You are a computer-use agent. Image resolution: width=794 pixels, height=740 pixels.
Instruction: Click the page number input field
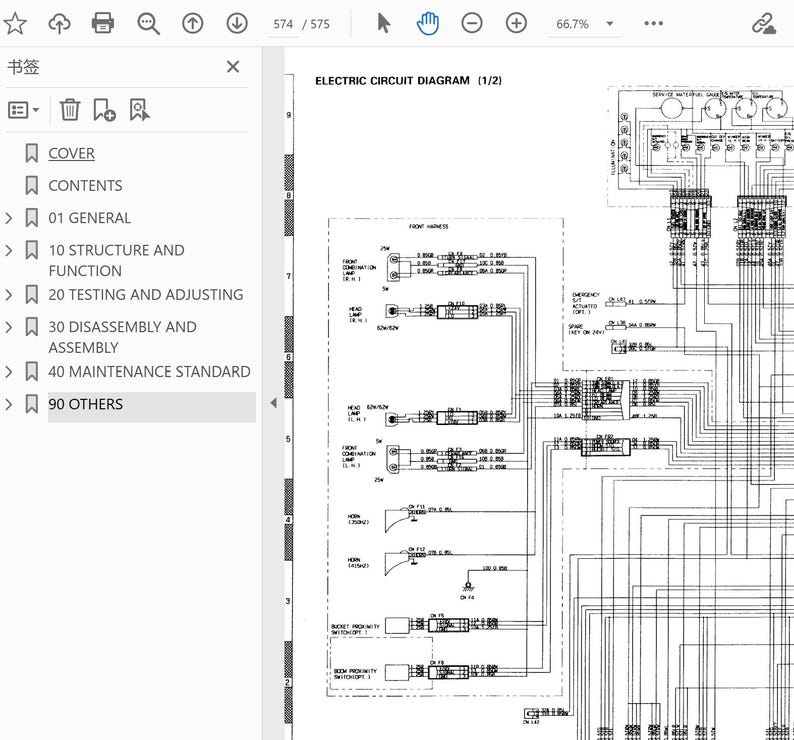tap(283, 24)
